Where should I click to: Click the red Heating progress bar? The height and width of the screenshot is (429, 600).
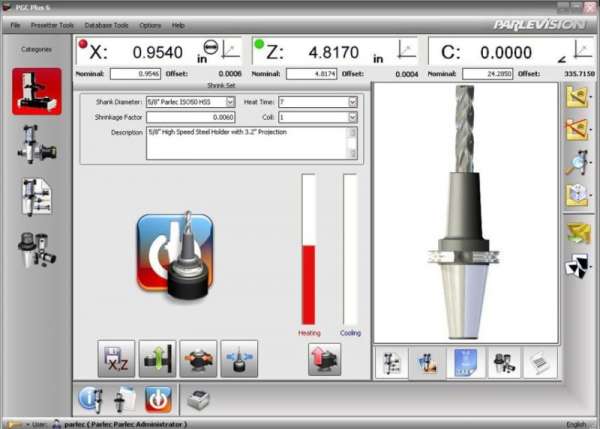point(308,250)
